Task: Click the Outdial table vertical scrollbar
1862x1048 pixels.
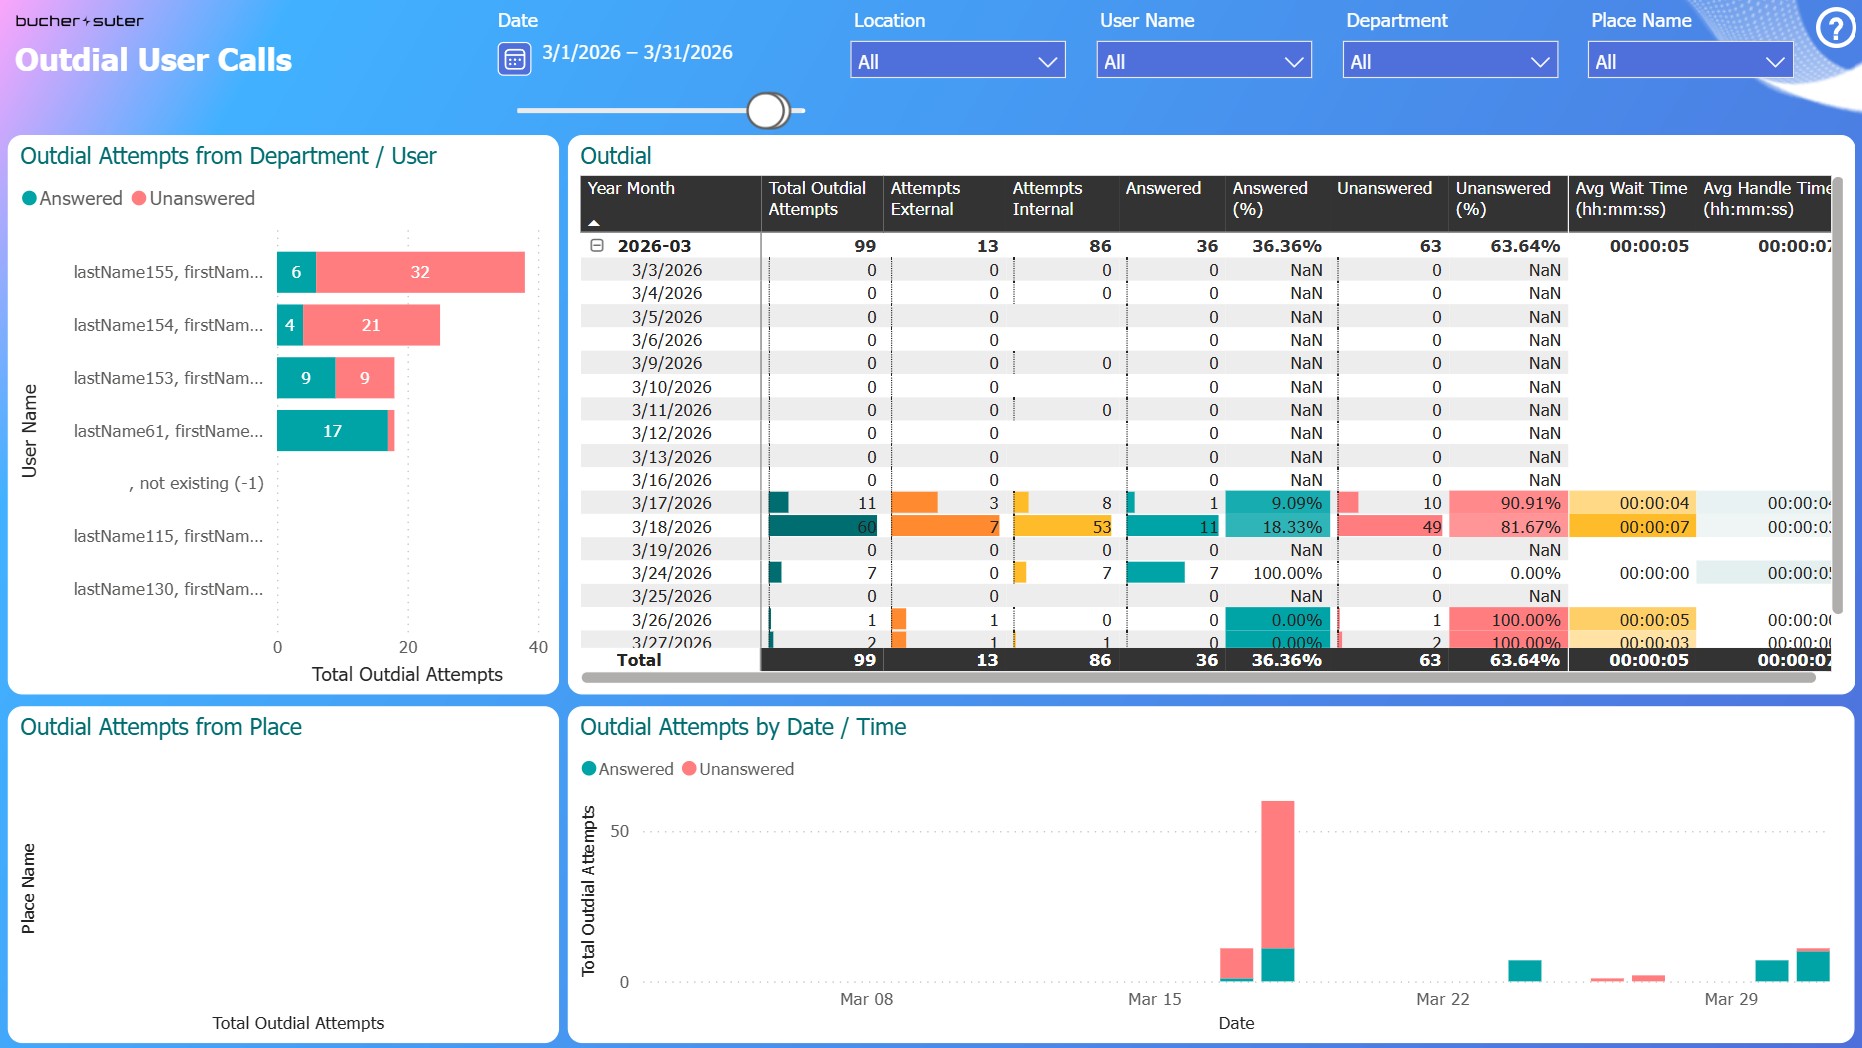Action: (1838, 395)
